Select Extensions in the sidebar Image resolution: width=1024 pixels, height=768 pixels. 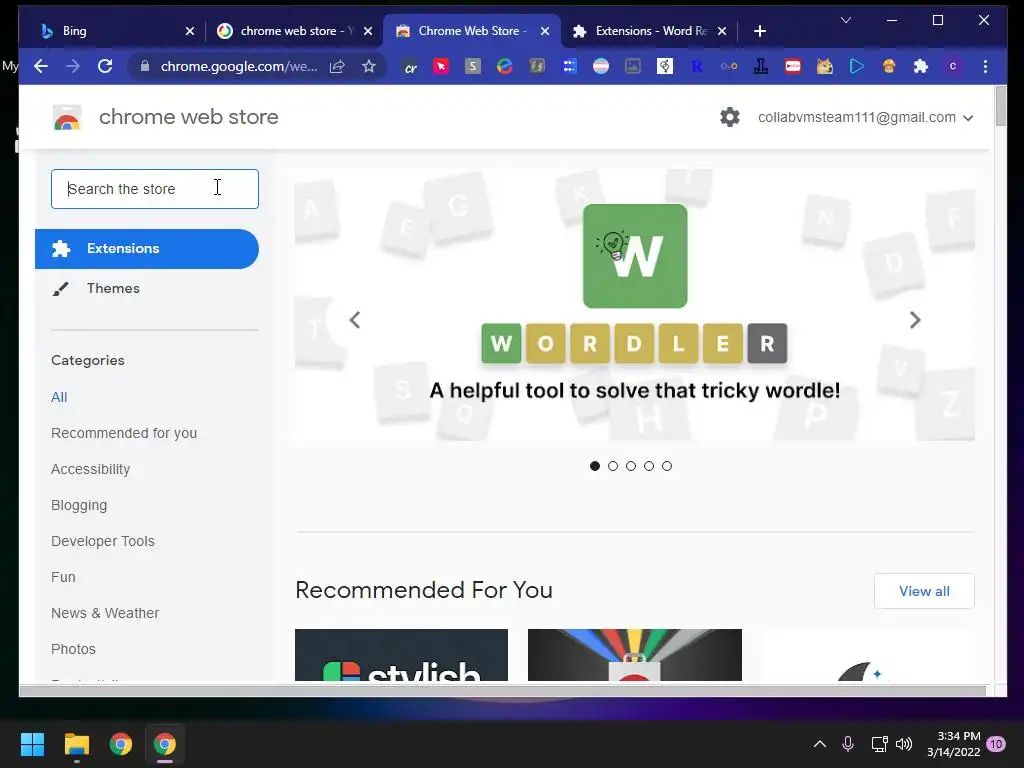click(x=147, y=249)
